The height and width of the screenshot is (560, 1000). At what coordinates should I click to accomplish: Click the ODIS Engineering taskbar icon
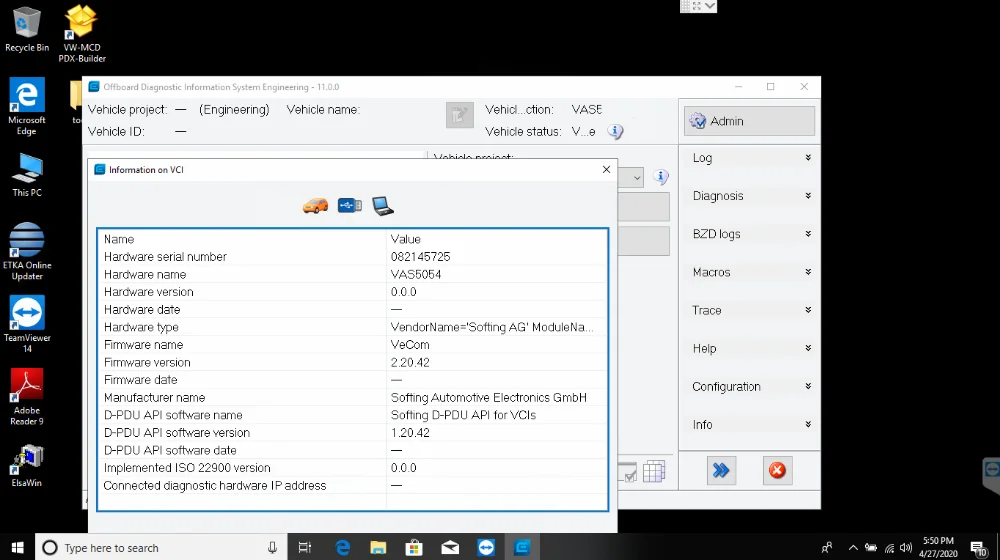click(x=522, y=548)
